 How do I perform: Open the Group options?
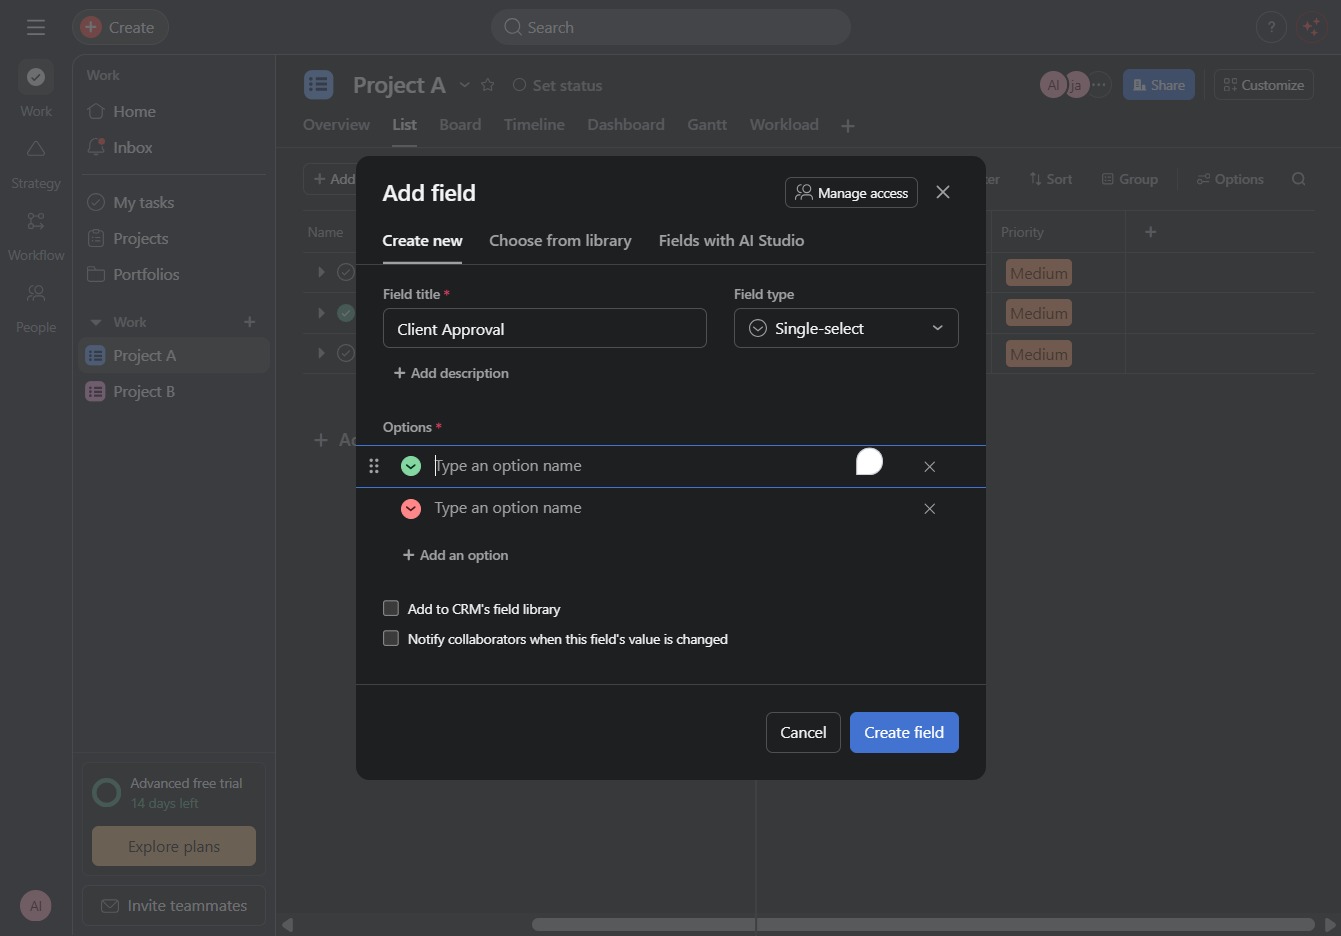(x=1130, y=179)
